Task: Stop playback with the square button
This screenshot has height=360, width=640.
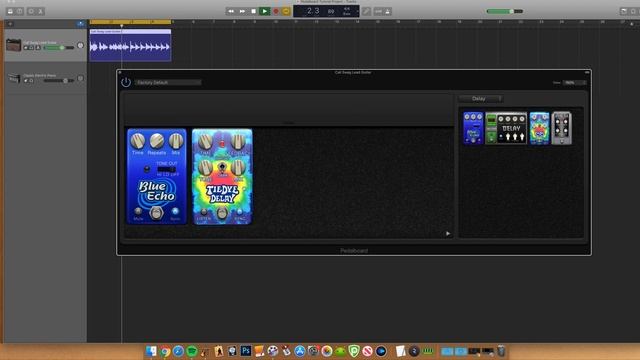Action: pyautogui.click(x=253, y=11)
